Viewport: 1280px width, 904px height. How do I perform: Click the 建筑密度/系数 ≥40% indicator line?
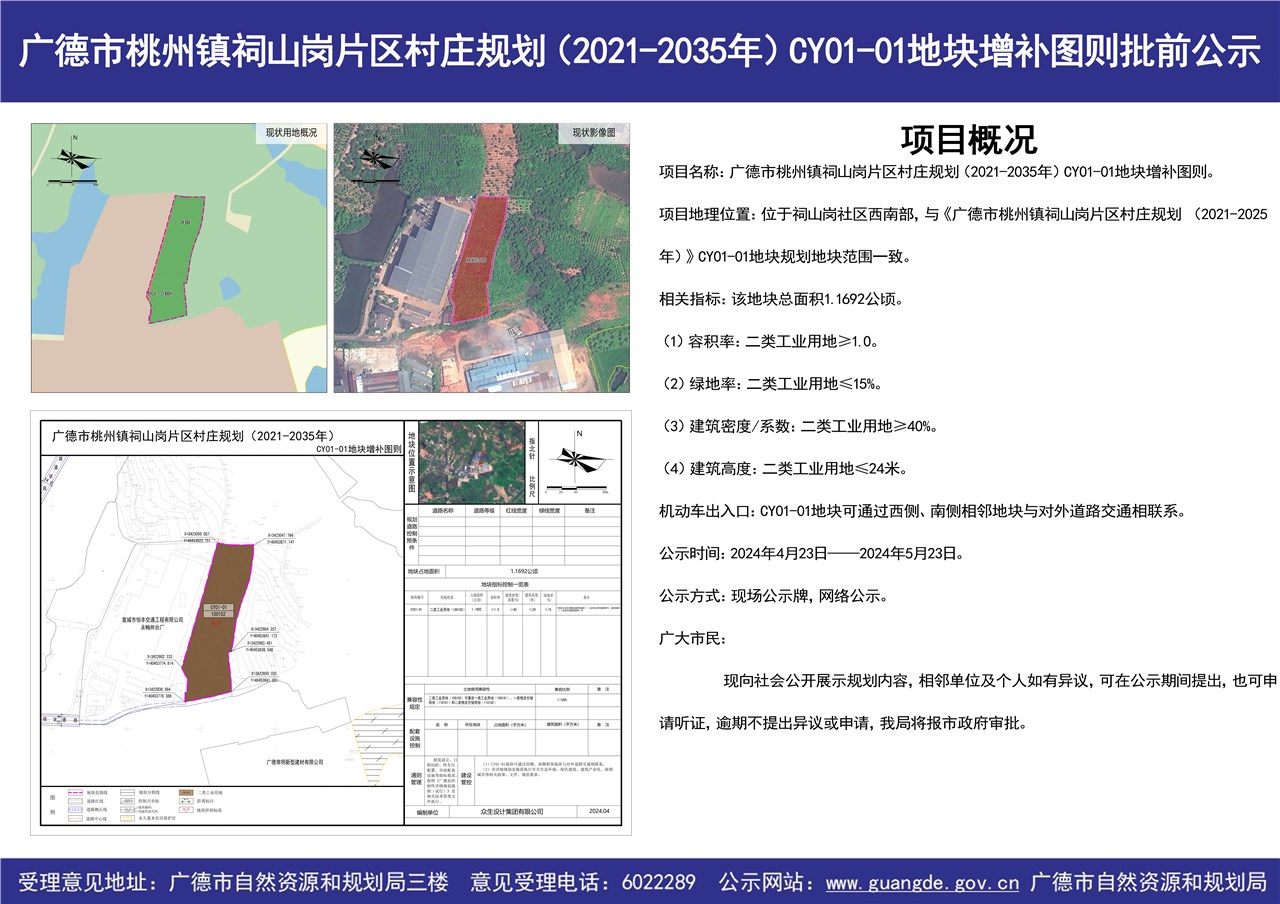pos(798,426)
